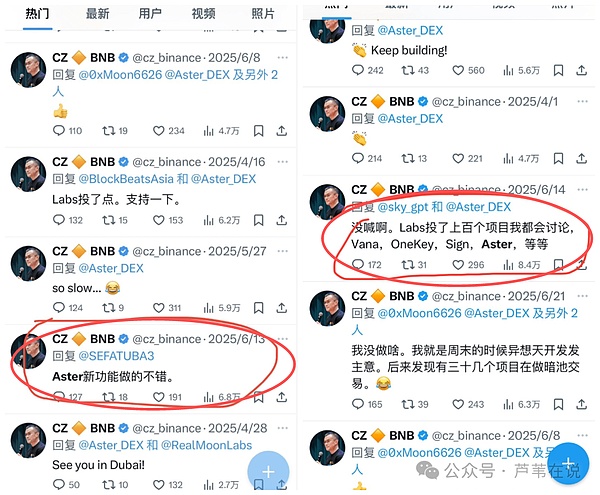This screenshot has height=495, width=600.
Task: Bookmark the 2025/4/1 clapping hands tweet
Action: click(558, 158)
